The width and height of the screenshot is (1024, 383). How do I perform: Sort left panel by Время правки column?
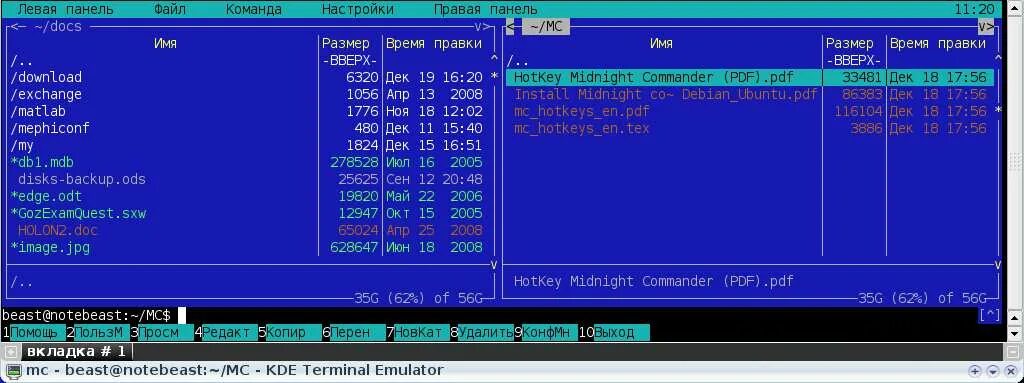(x=434, y=44)
